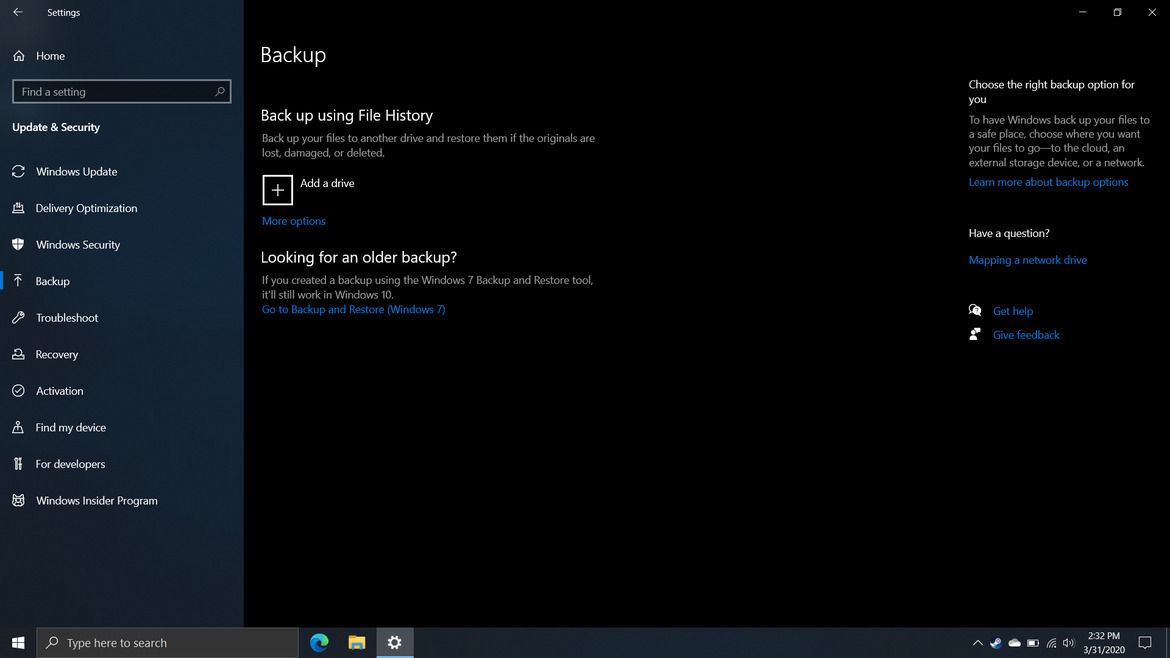Open the Action Center notifications
Screen dimensions: 1170x658
(1145, 642)
